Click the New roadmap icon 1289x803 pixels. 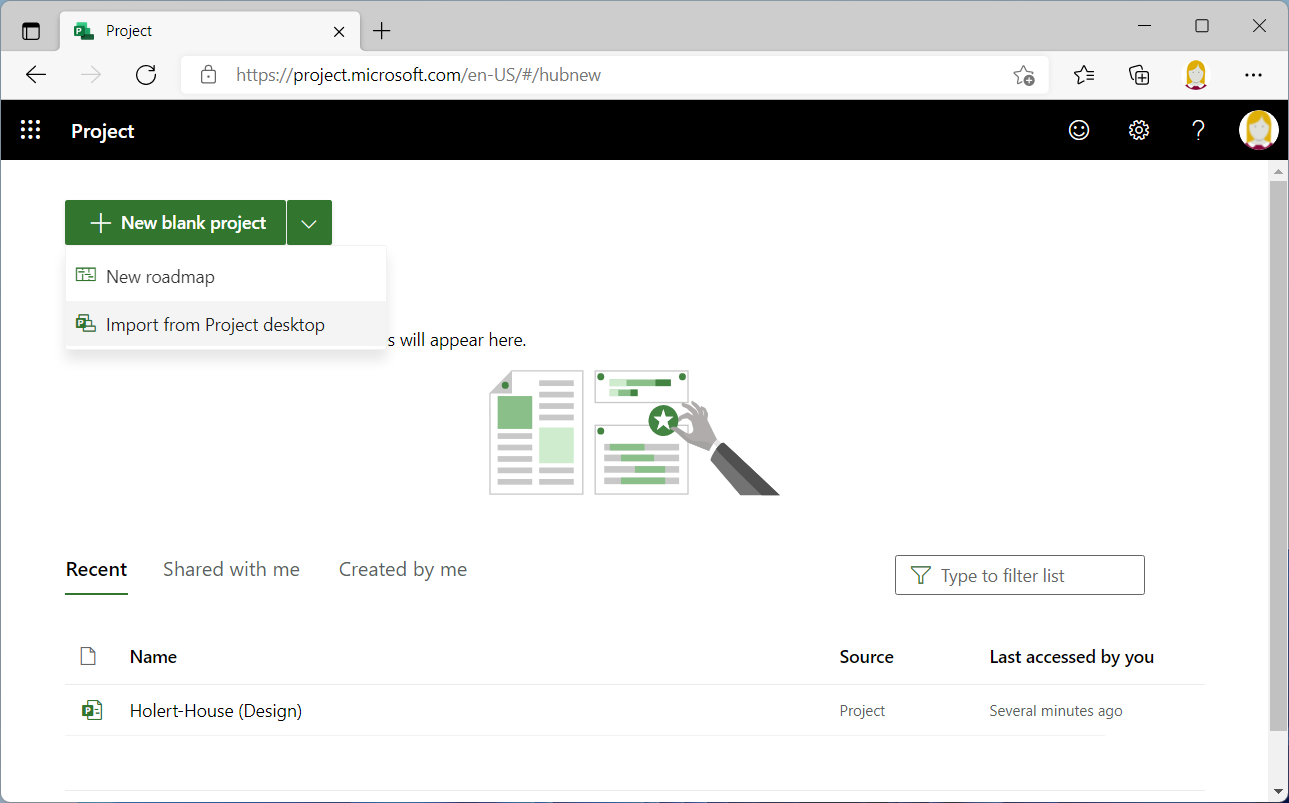pos(86,276)
